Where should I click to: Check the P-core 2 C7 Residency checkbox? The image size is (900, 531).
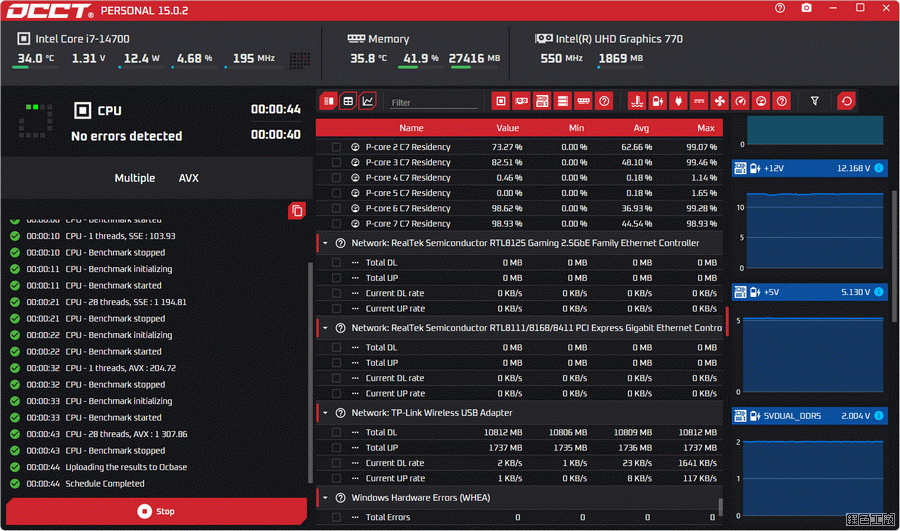(x=336, y=147)
